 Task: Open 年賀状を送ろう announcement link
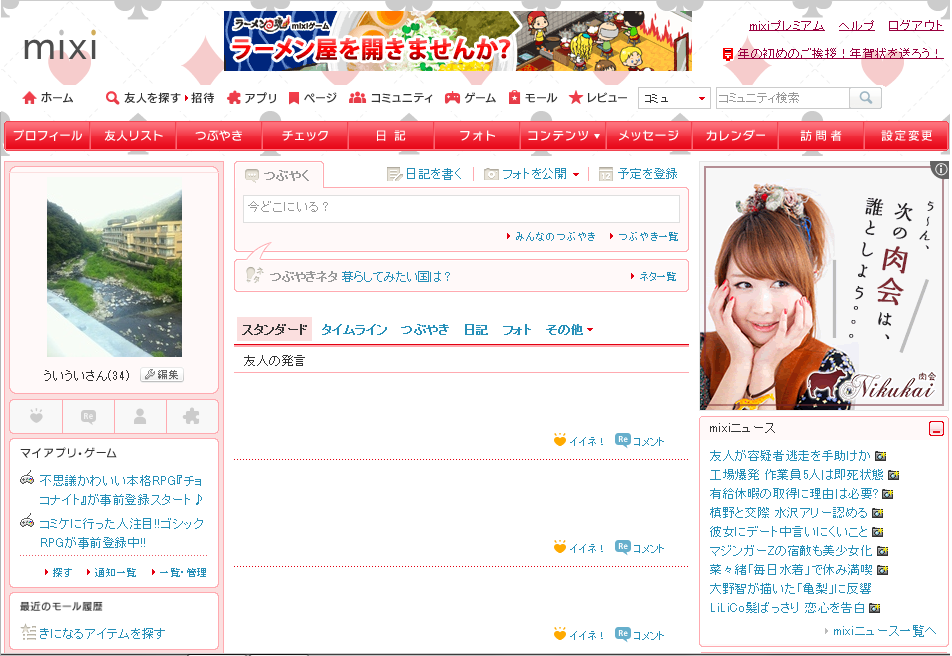tap(840, 53)
